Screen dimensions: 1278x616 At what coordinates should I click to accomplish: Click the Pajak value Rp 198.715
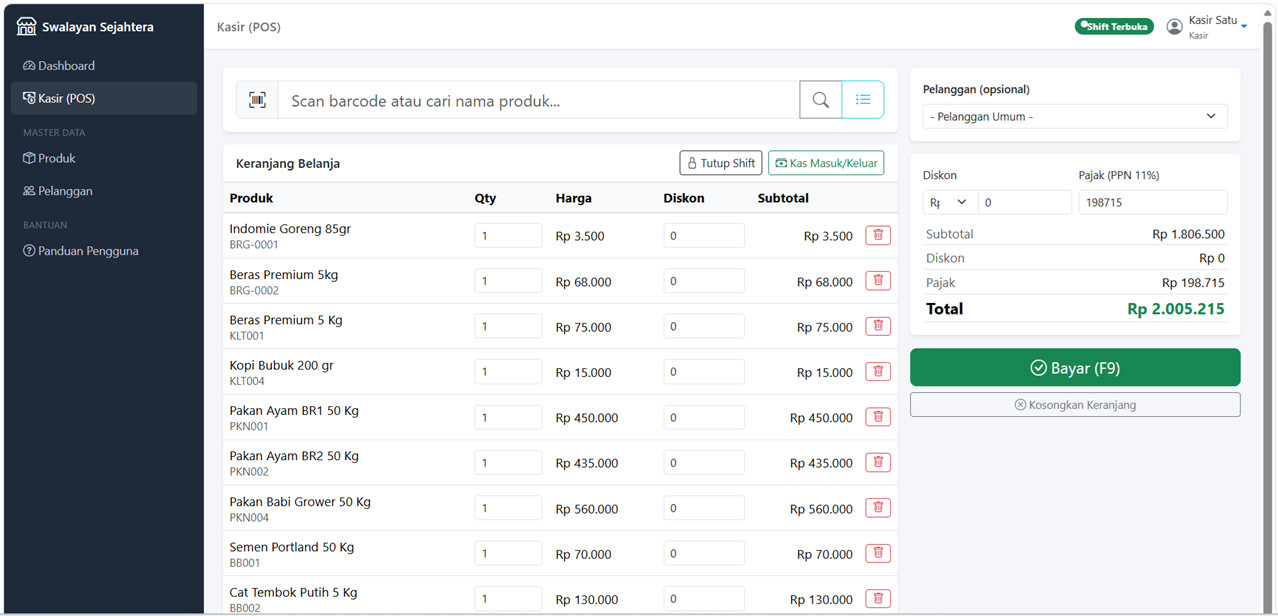(1193, 283)
